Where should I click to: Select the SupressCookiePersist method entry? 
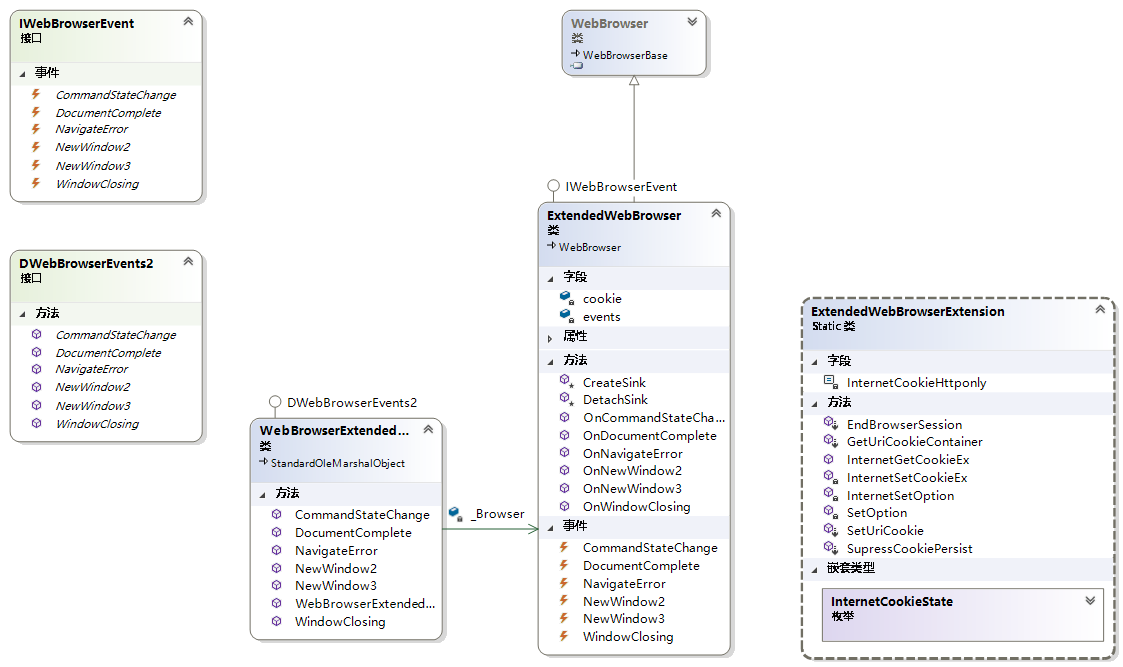[x=909, y=548]
